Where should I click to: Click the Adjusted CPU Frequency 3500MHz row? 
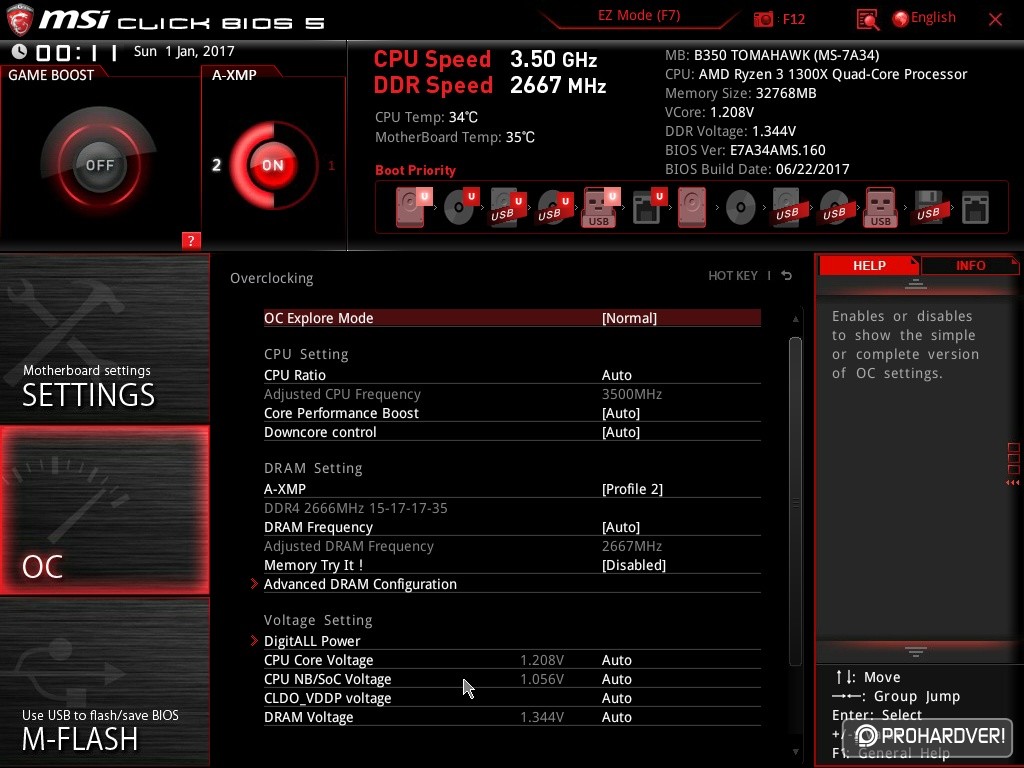pyautogui.click(x=512, y=394)
